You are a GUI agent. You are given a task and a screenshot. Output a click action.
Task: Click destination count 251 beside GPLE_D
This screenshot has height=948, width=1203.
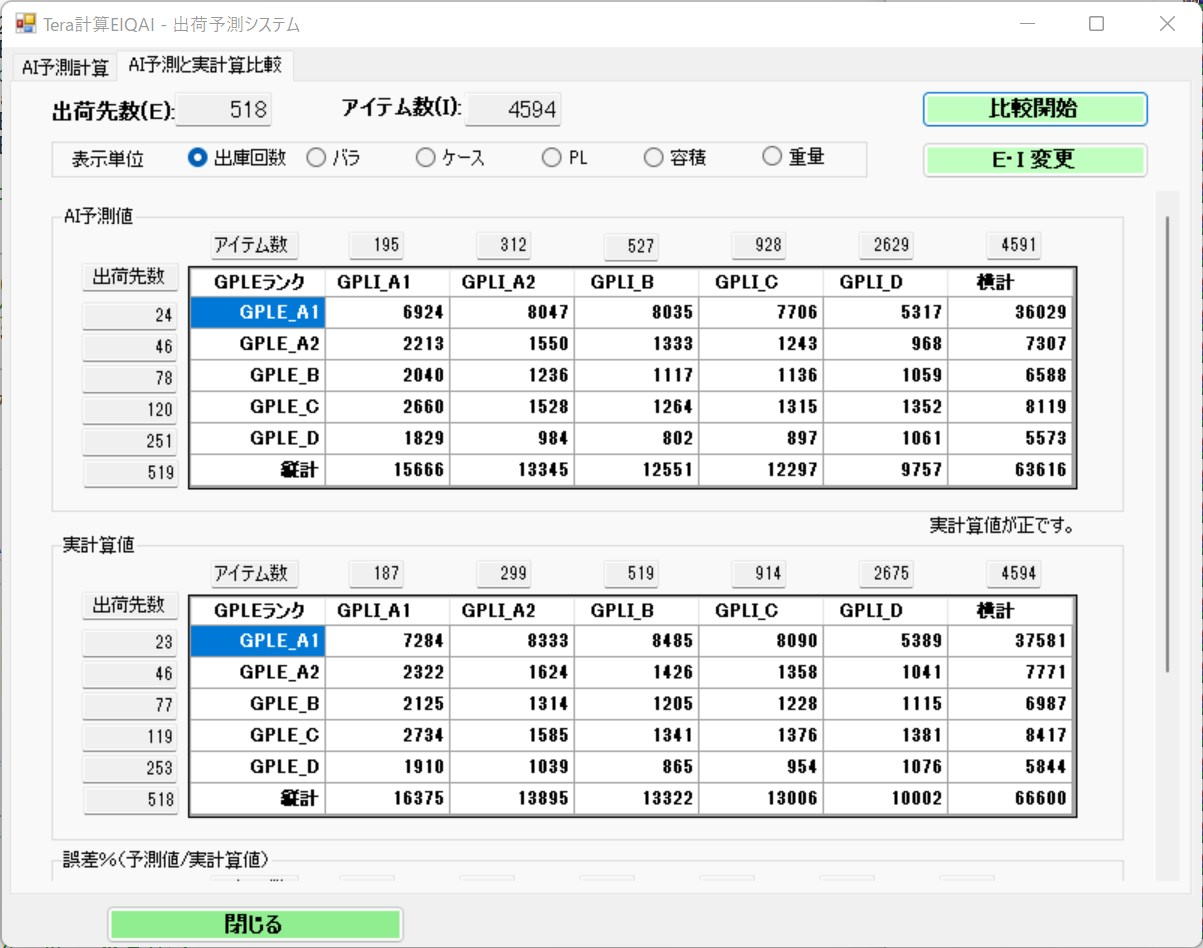click(x=129, y=441)
